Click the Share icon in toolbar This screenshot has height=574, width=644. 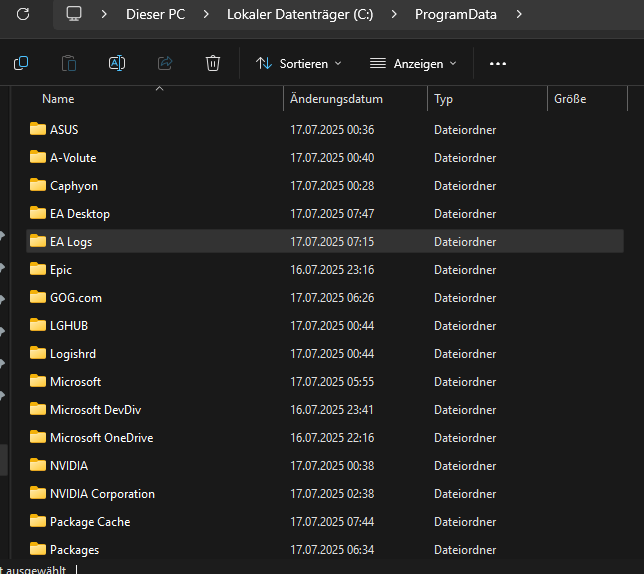[165, 64]
